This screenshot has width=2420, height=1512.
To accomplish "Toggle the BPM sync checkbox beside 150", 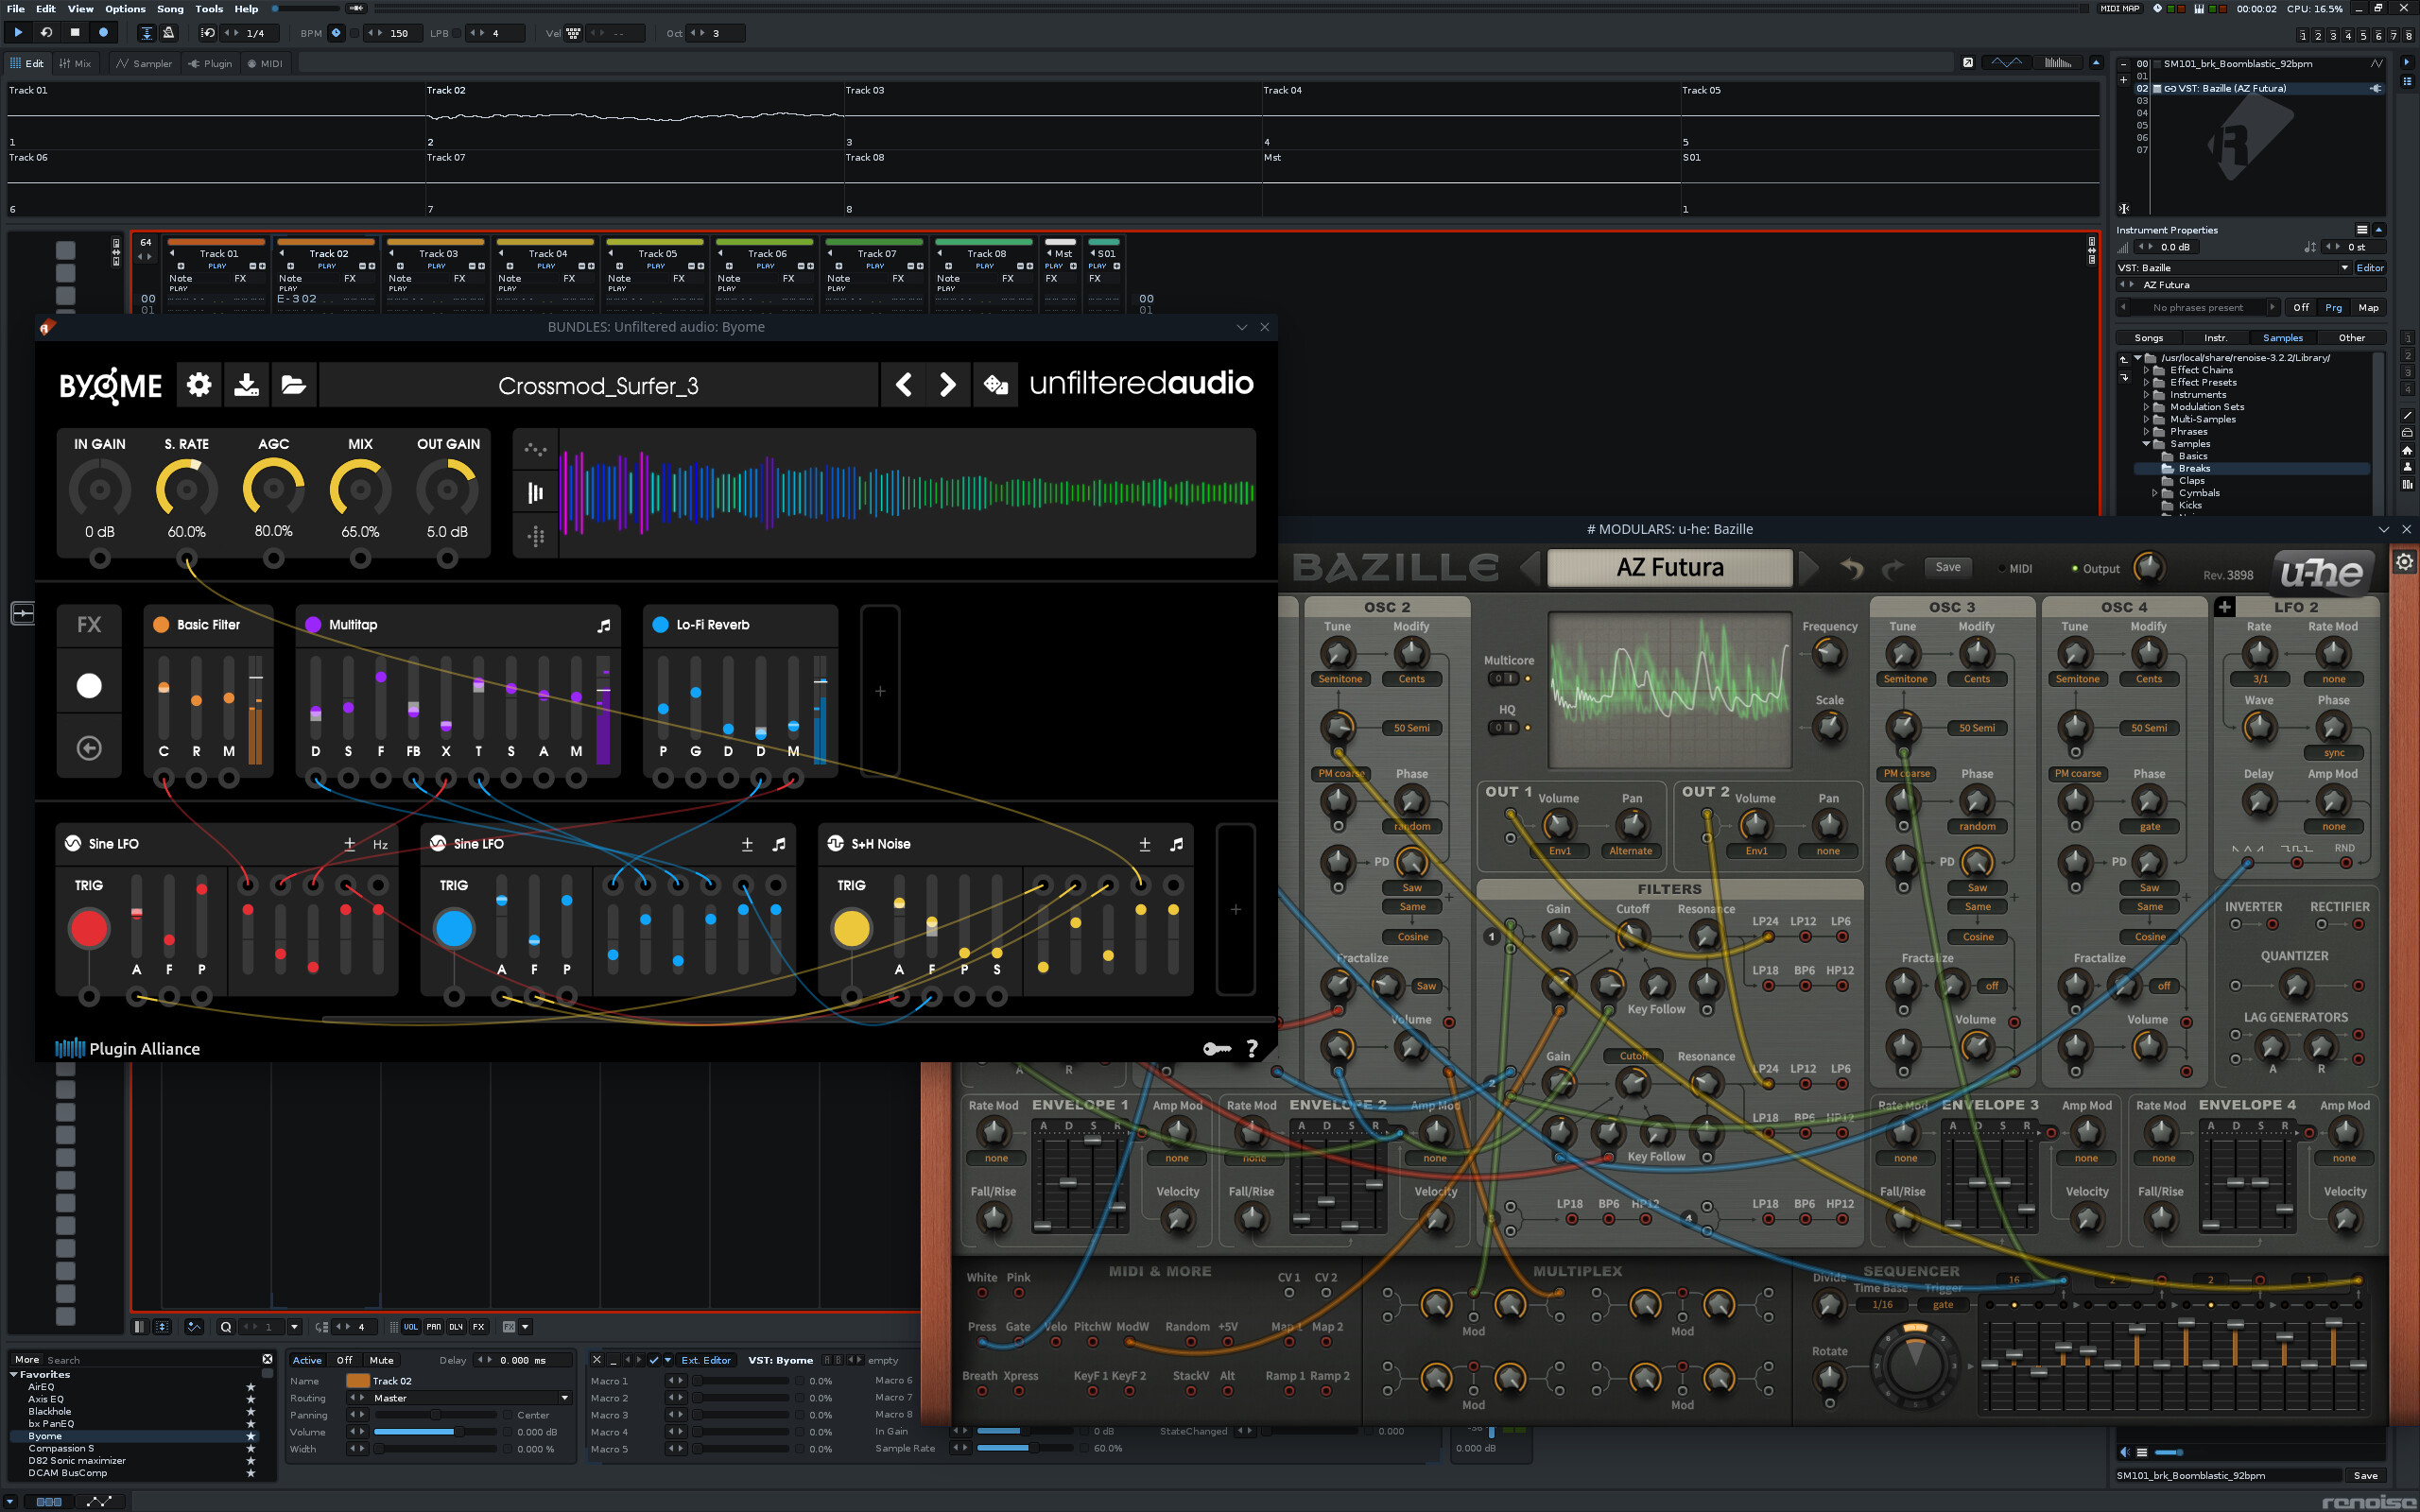I will 354,33.
